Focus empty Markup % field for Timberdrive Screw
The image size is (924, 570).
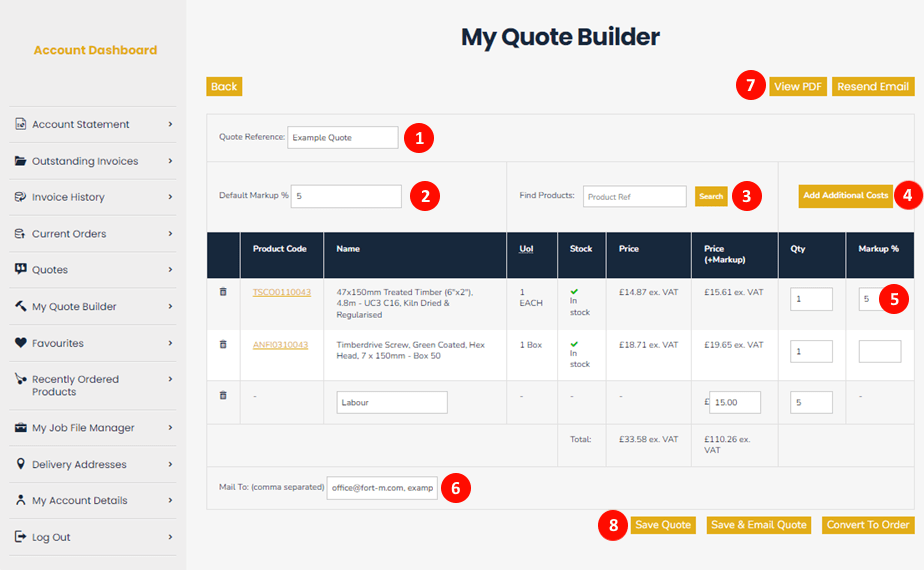pyautogui.click(x=880, y=351)
